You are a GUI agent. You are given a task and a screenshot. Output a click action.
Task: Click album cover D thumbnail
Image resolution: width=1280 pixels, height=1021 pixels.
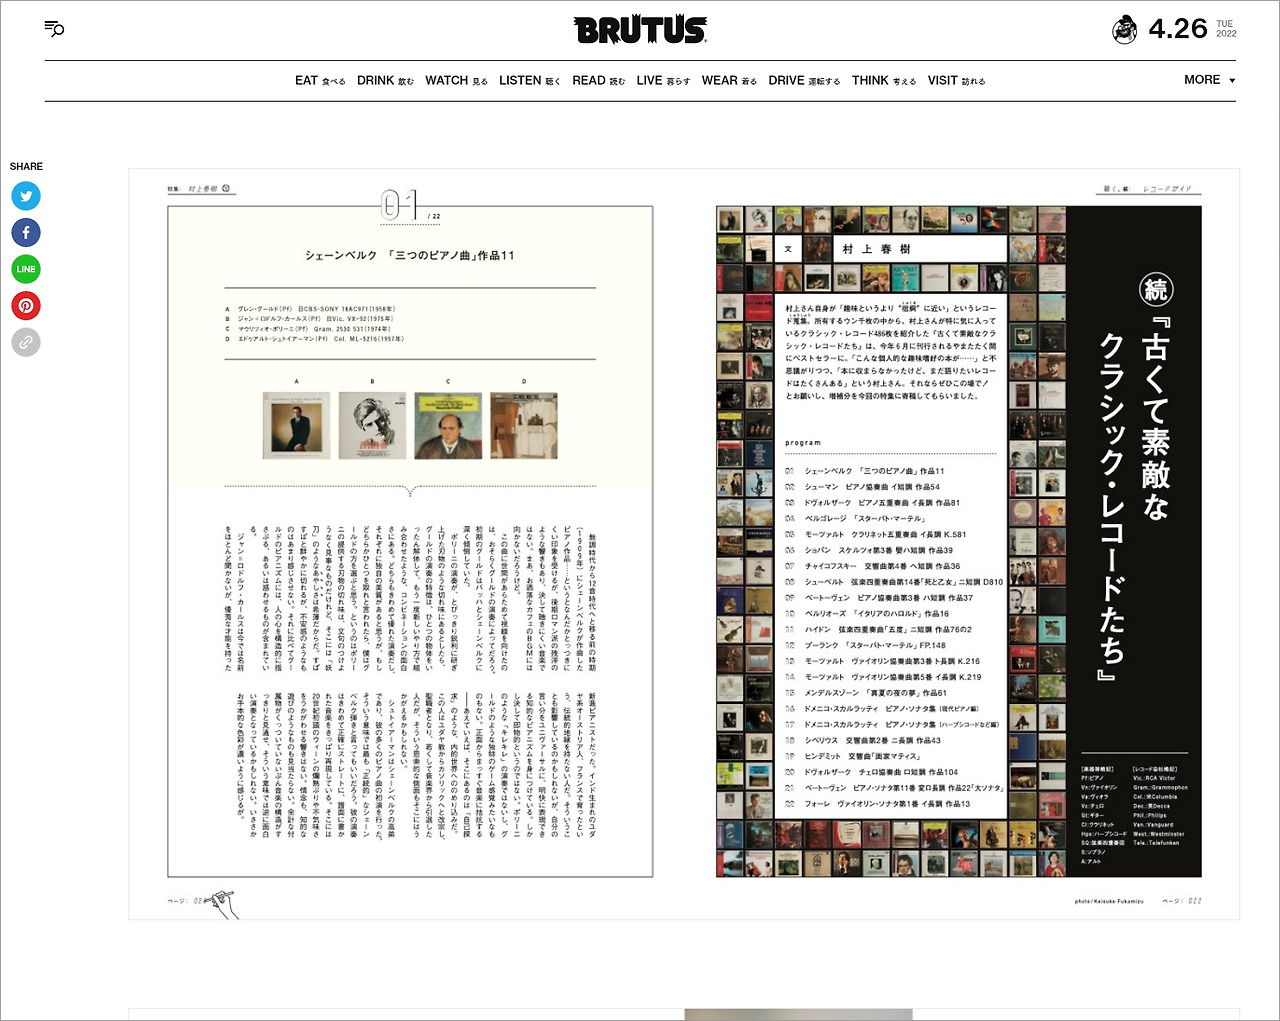pos(524,425)
